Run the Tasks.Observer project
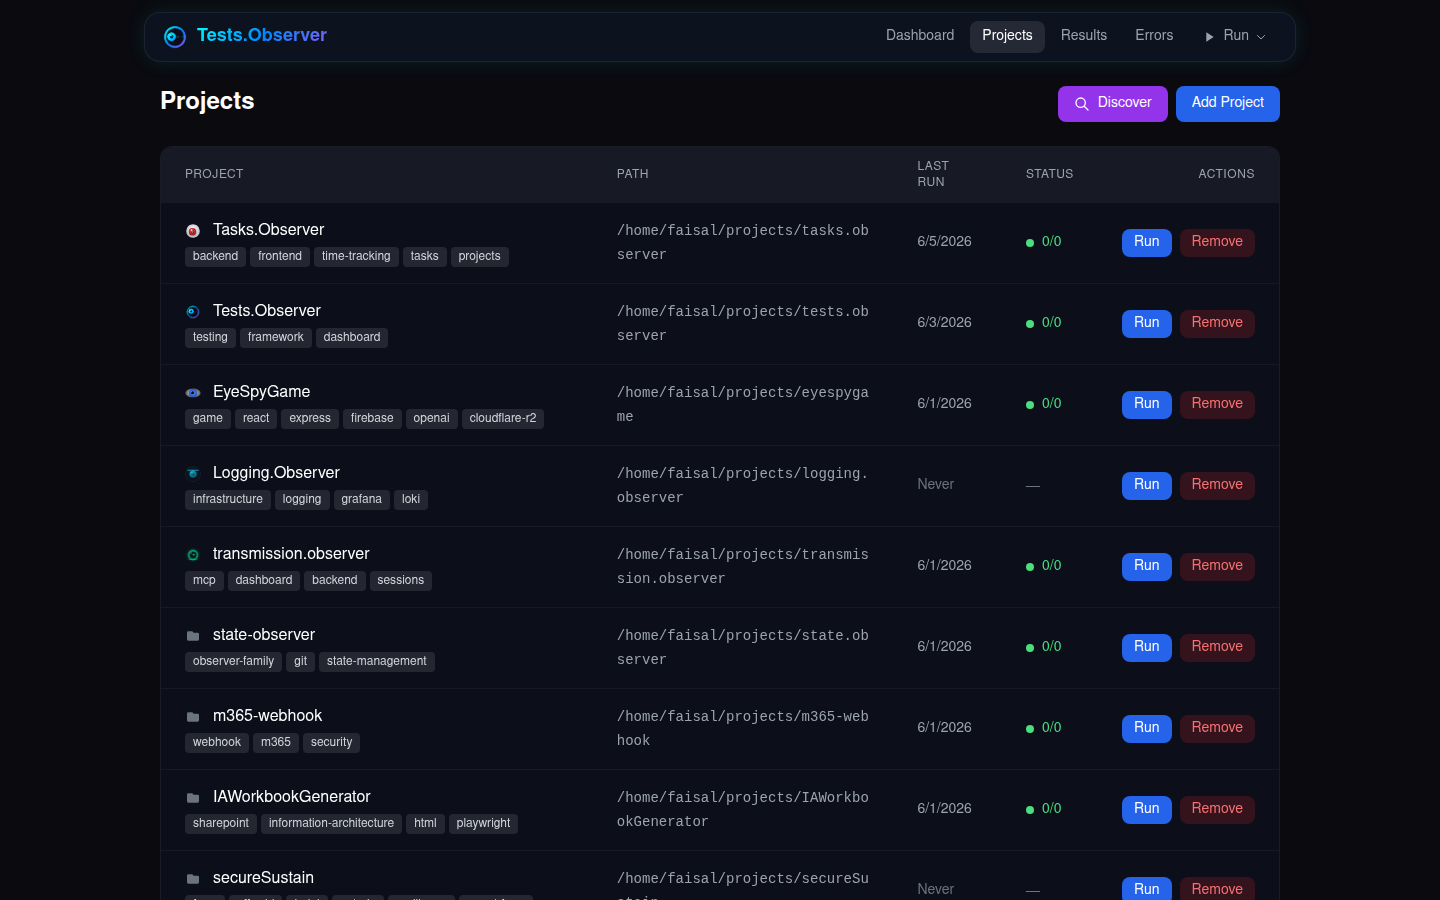1440x900 pixels. click(1147, 242)
